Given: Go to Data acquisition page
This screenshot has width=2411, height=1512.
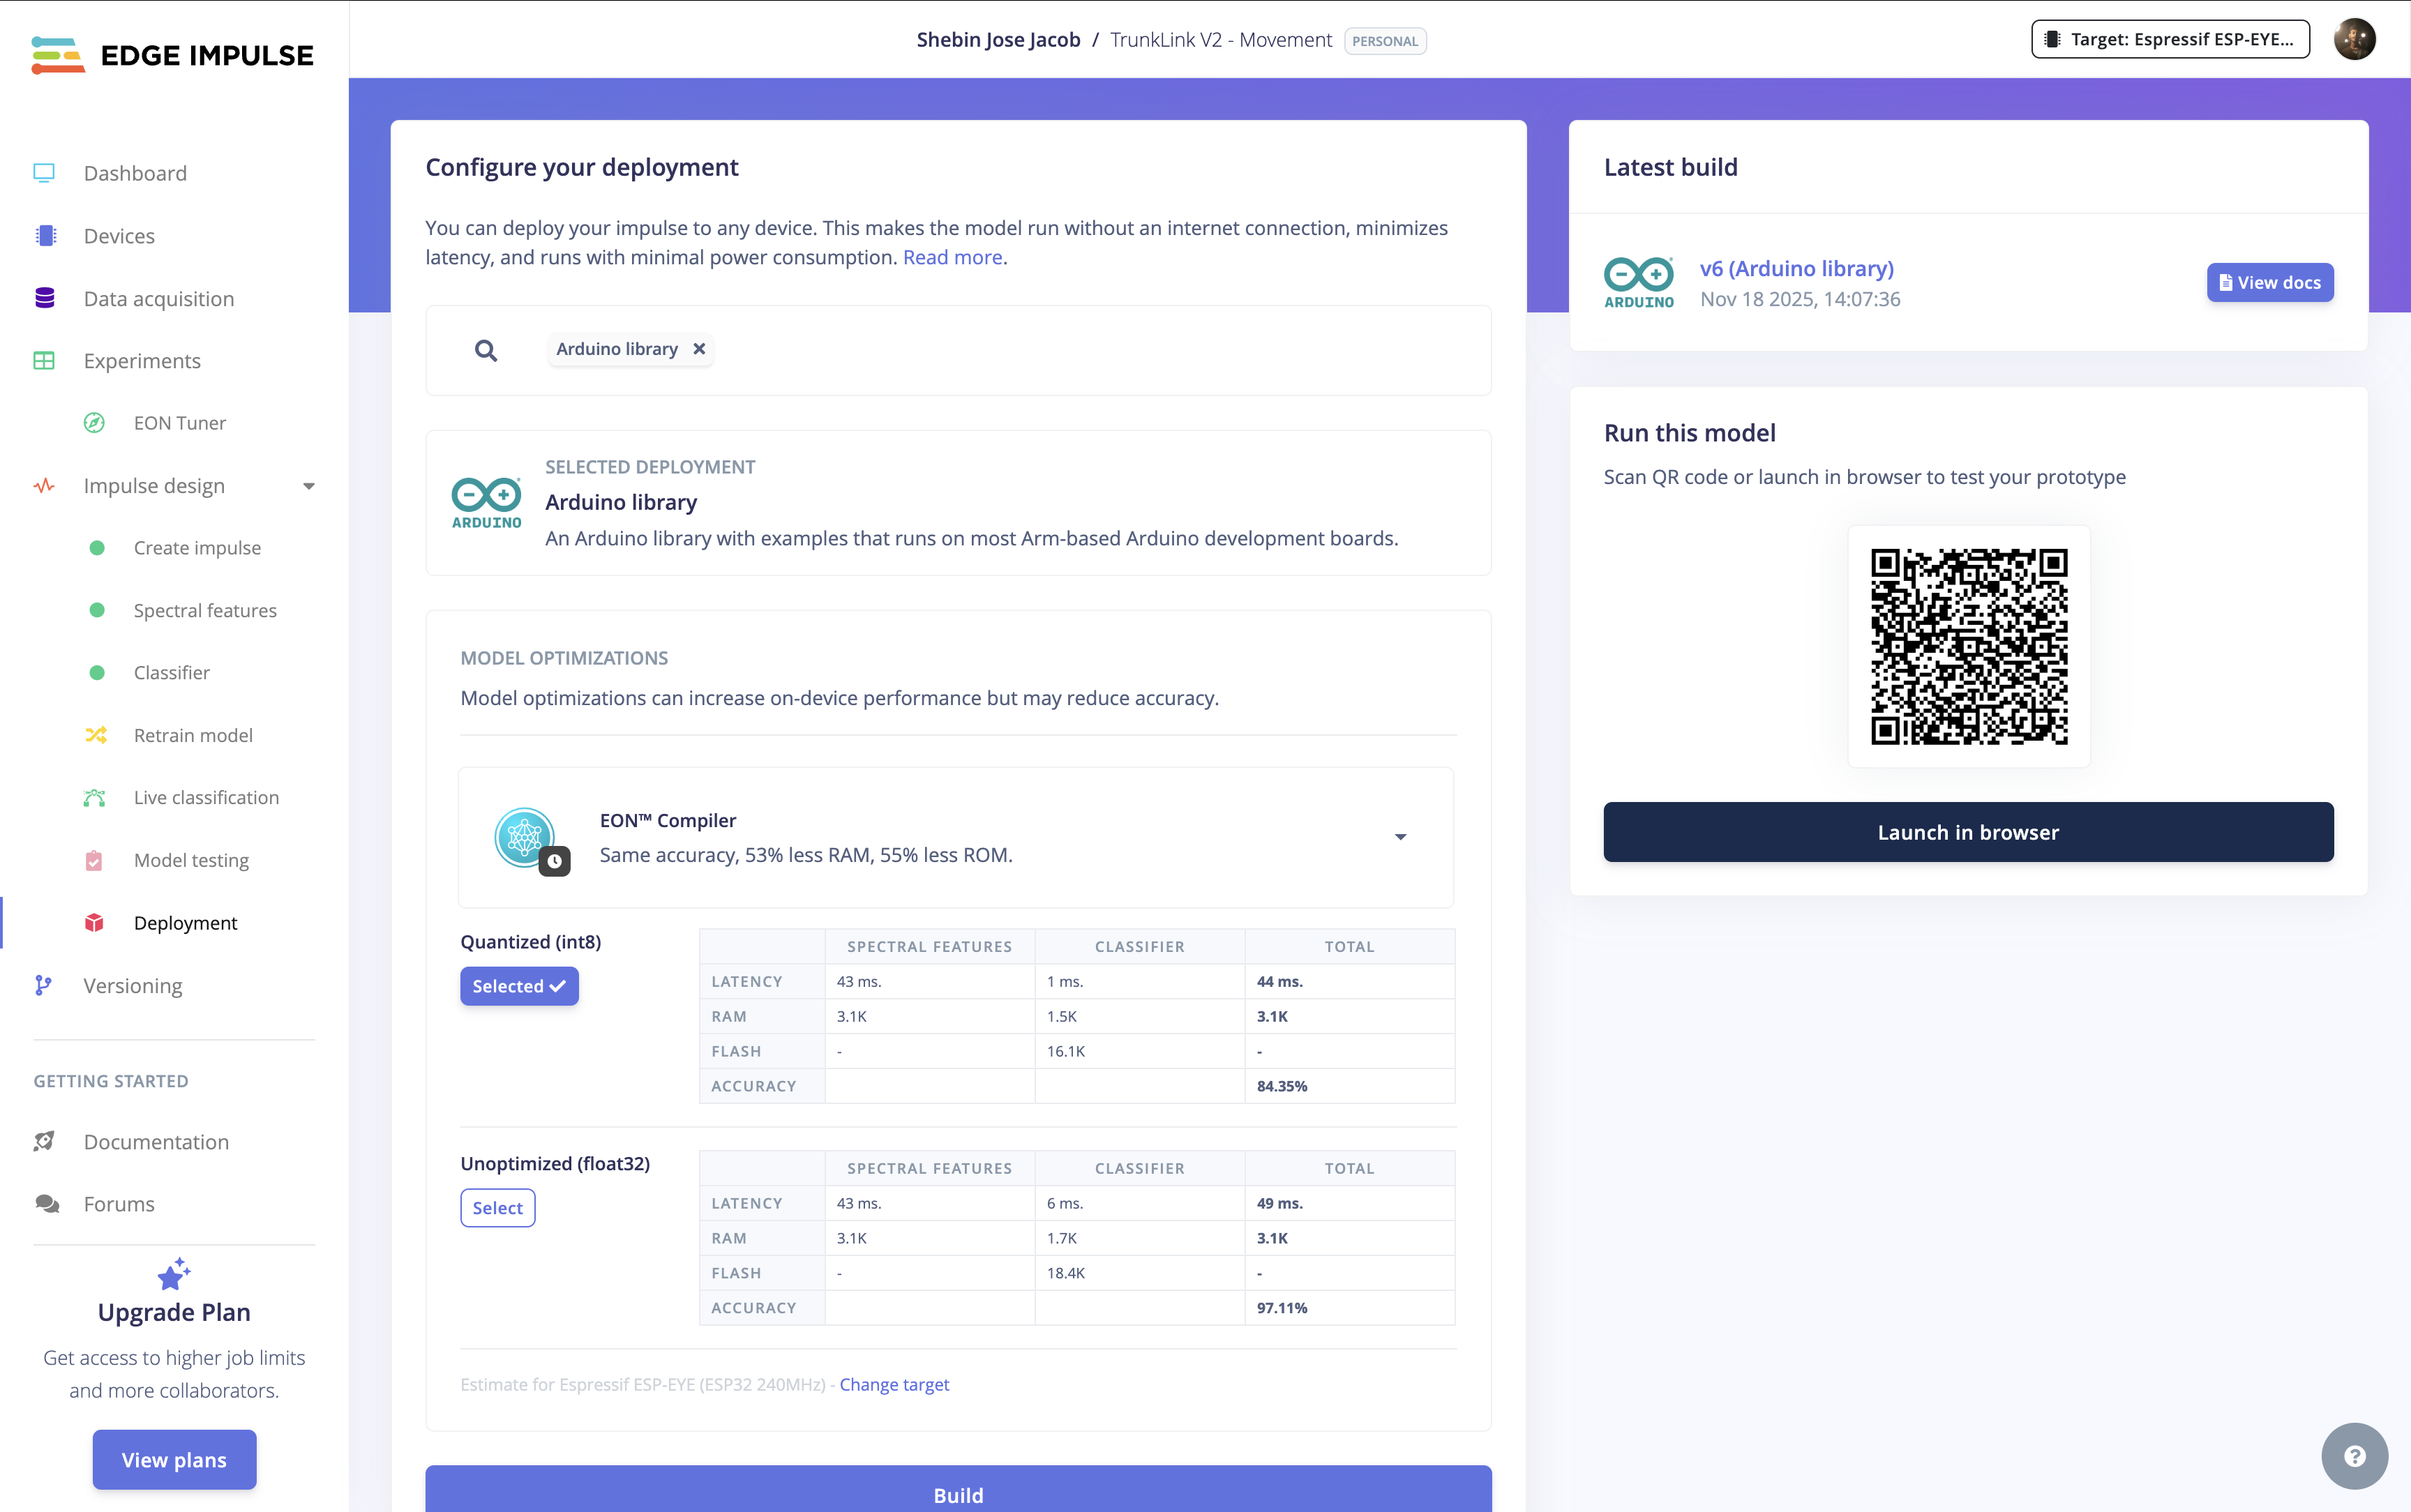Looking at the screenshot, I should click(158, 298).
